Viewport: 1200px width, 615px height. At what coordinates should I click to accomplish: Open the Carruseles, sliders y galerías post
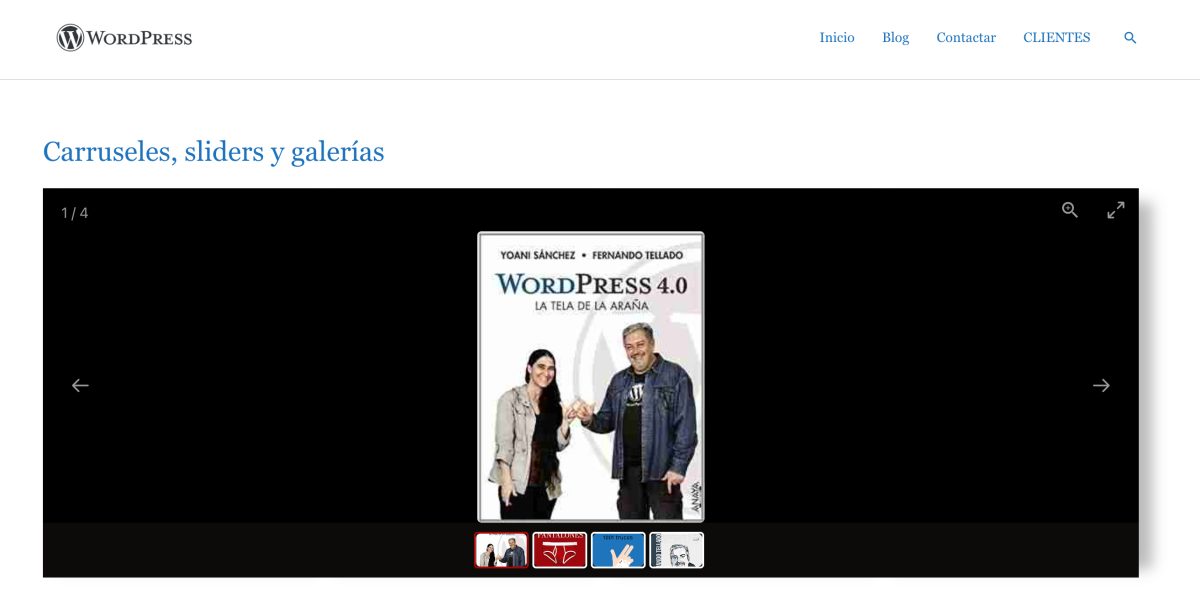[213, 151]
